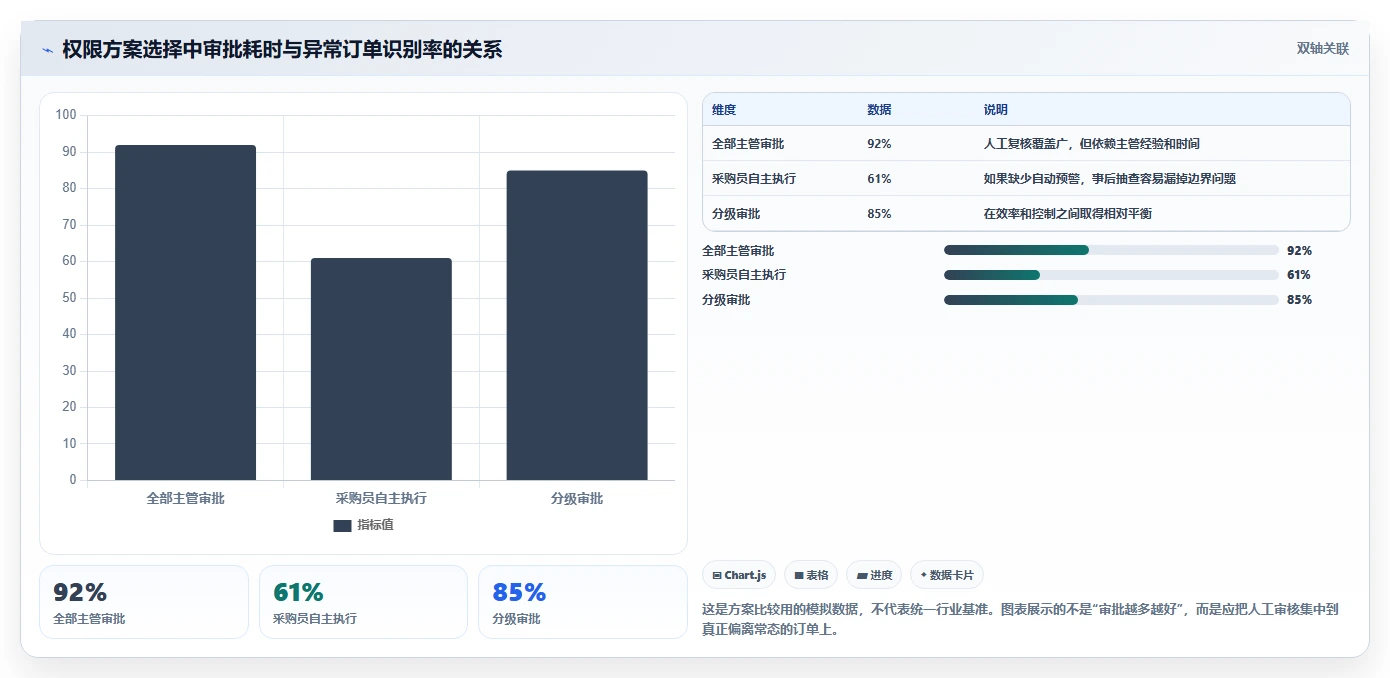The image size is (1390, 678).
Task: Click the 数据 column header
Action: tap(879, 110)
